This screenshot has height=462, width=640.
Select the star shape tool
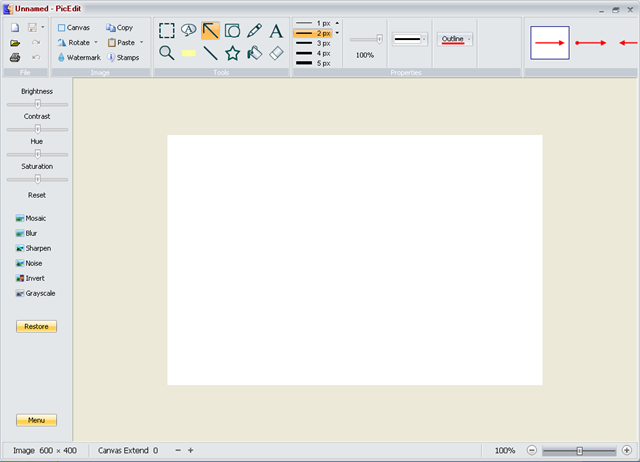click(x=233, y=53)
